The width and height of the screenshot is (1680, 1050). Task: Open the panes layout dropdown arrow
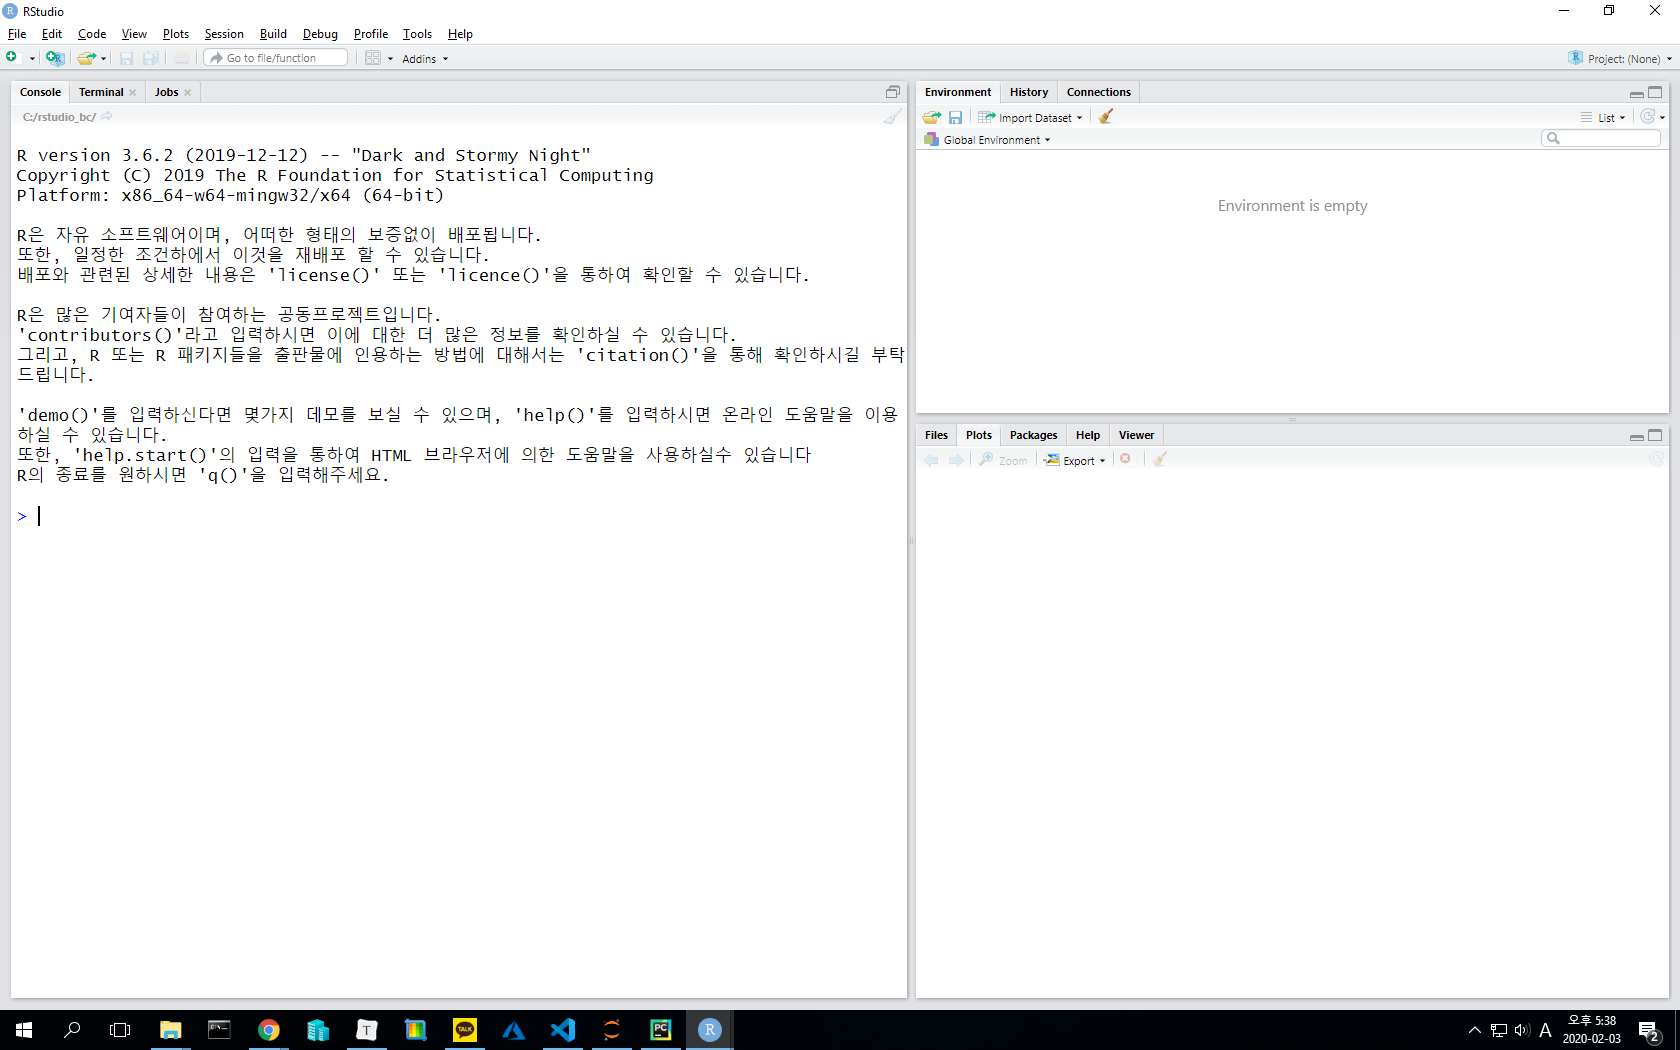coord(390,59)
